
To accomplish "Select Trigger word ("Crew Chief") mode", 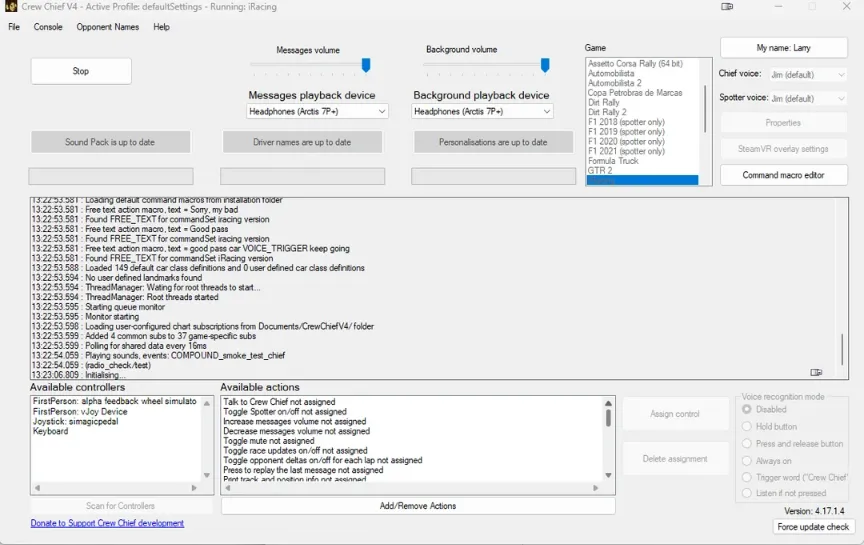I will (x=794, y=477).
